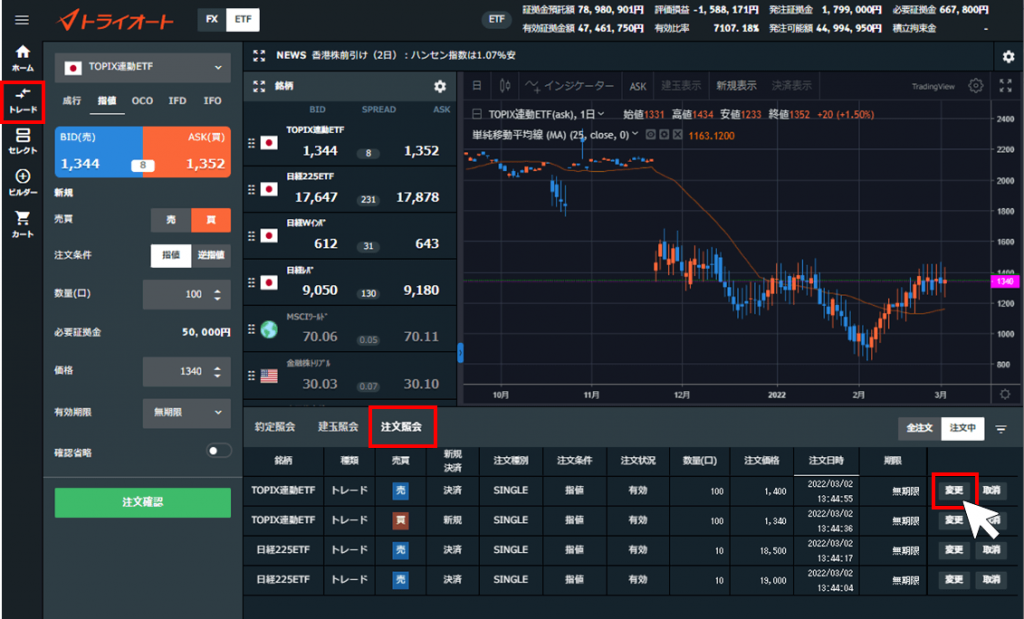Screen dimensions: 1024x619
Task: Open settings of the 単純移動平均線 indicator
Action: point(664,135)
